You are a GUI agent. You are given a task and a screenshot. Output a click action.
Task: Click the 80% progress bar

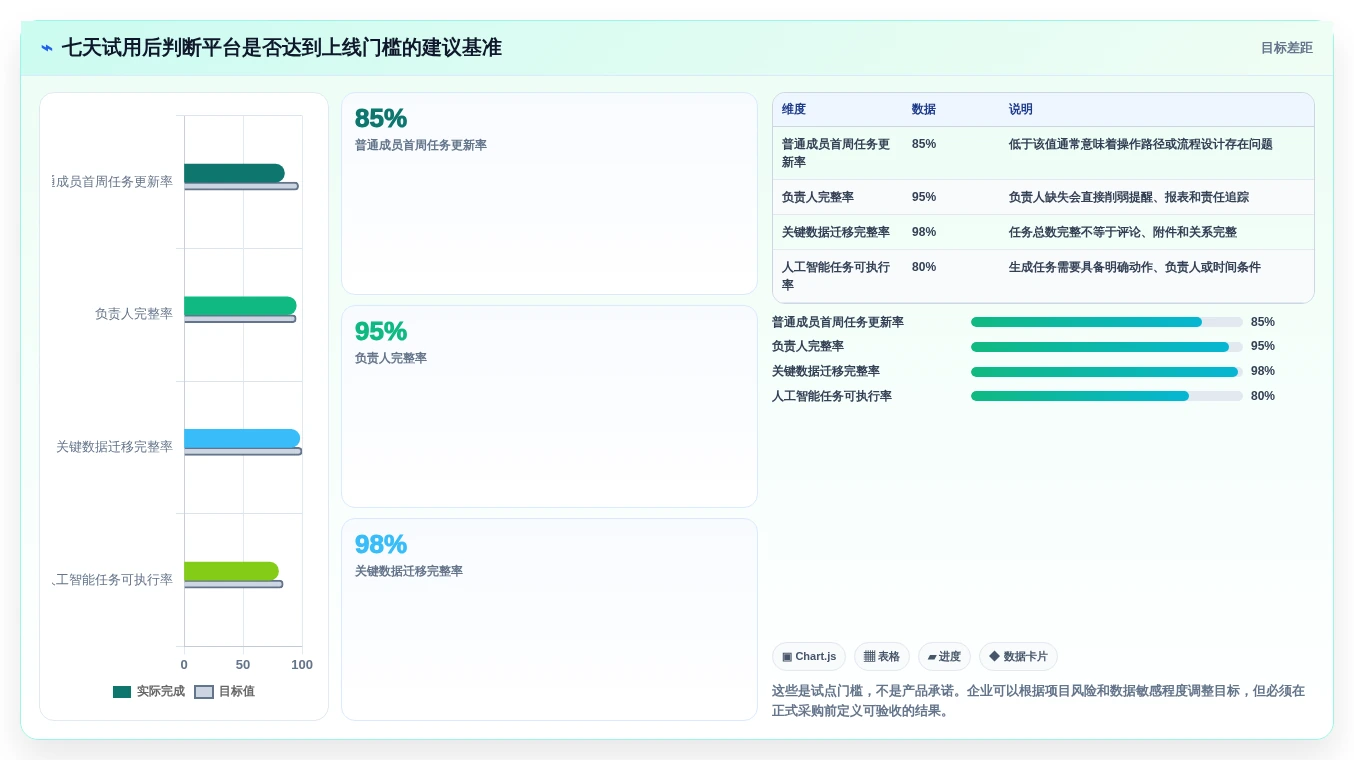point(1107,396)
